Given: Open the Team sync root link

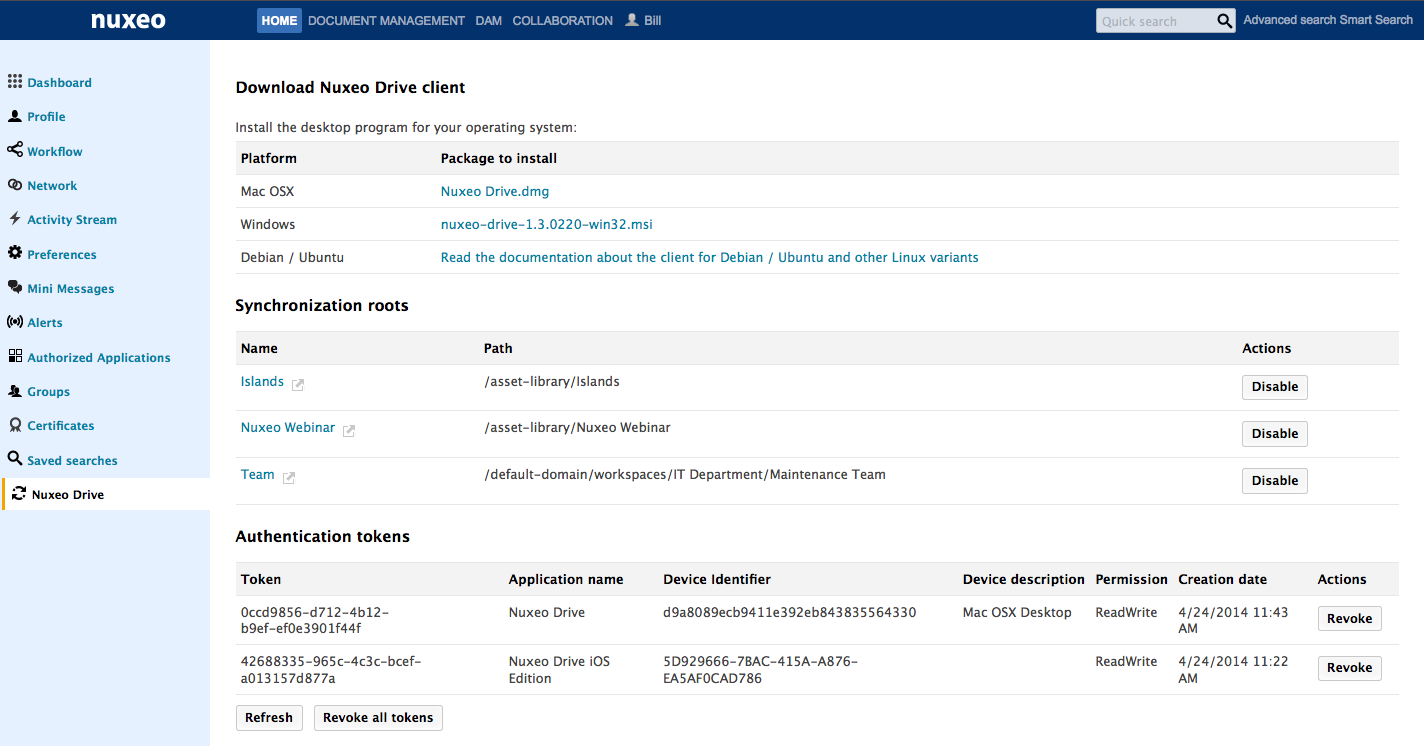Looking at the screenshot, I should [x=257, y=474].
